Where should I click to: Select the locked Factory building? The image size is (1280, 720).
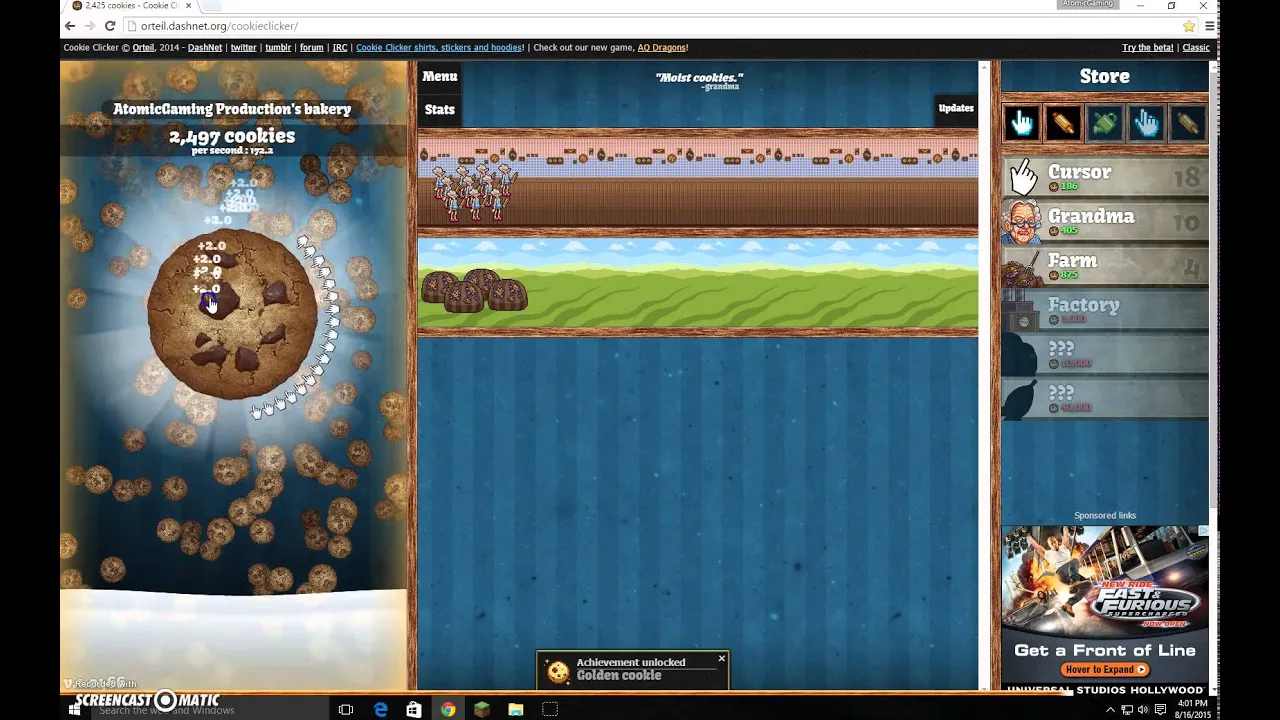tap(1105, 309)
